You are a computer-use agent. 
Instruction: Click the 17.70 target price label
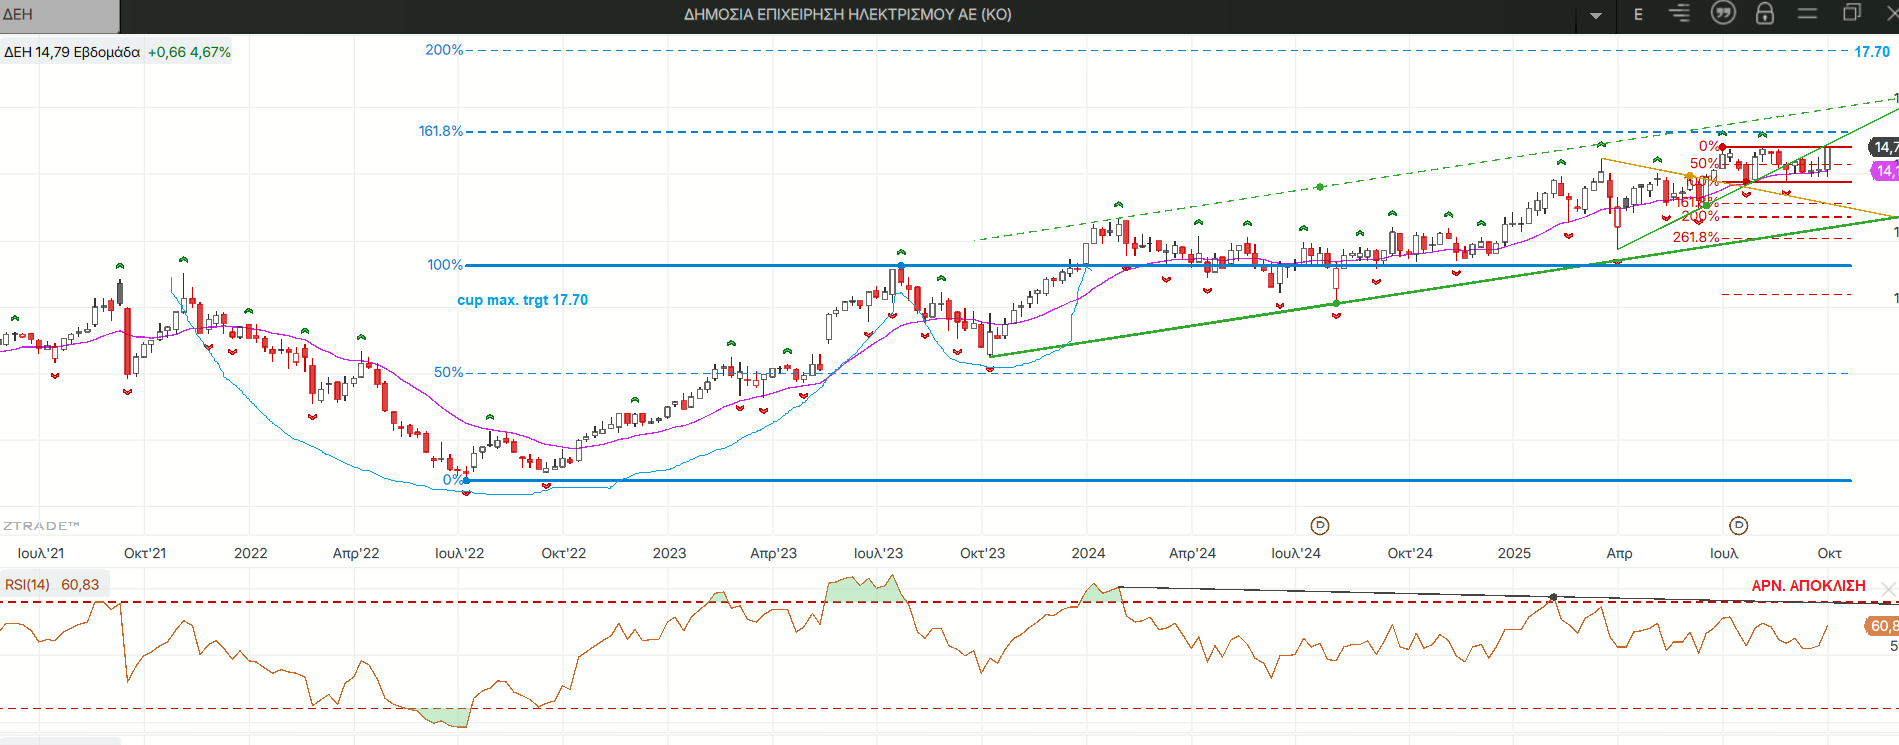tap(1872, 52)
